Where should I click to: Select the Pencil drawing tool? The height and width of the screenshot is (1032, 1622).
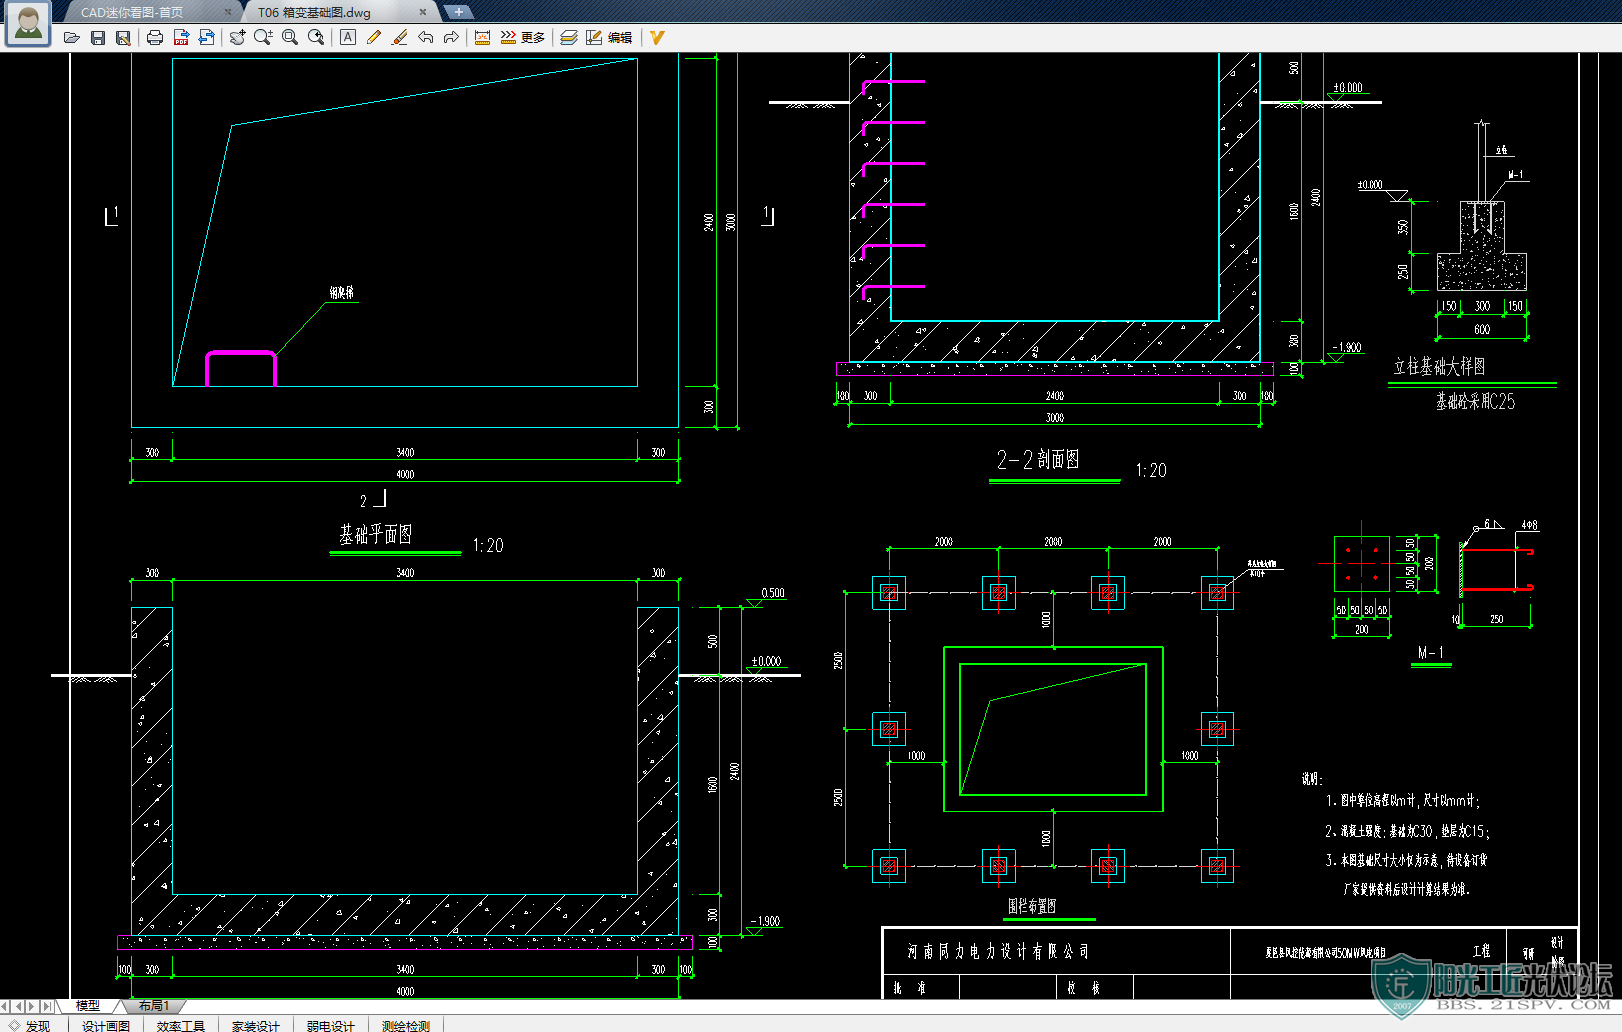point(374,38)
